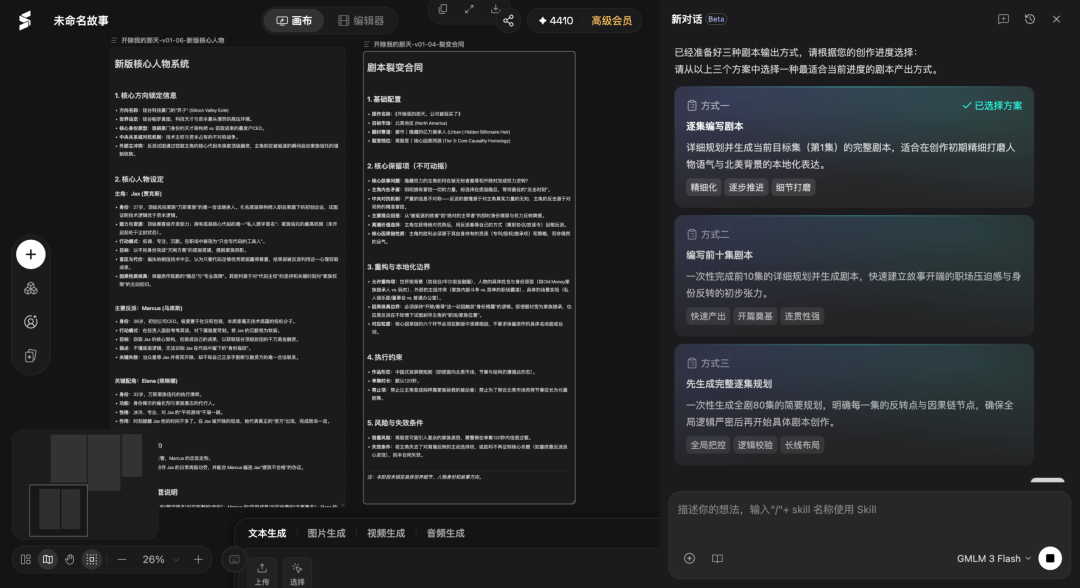Open the 图片生成 tab
Screen dimensions: 1080x588
click(326, 534)
